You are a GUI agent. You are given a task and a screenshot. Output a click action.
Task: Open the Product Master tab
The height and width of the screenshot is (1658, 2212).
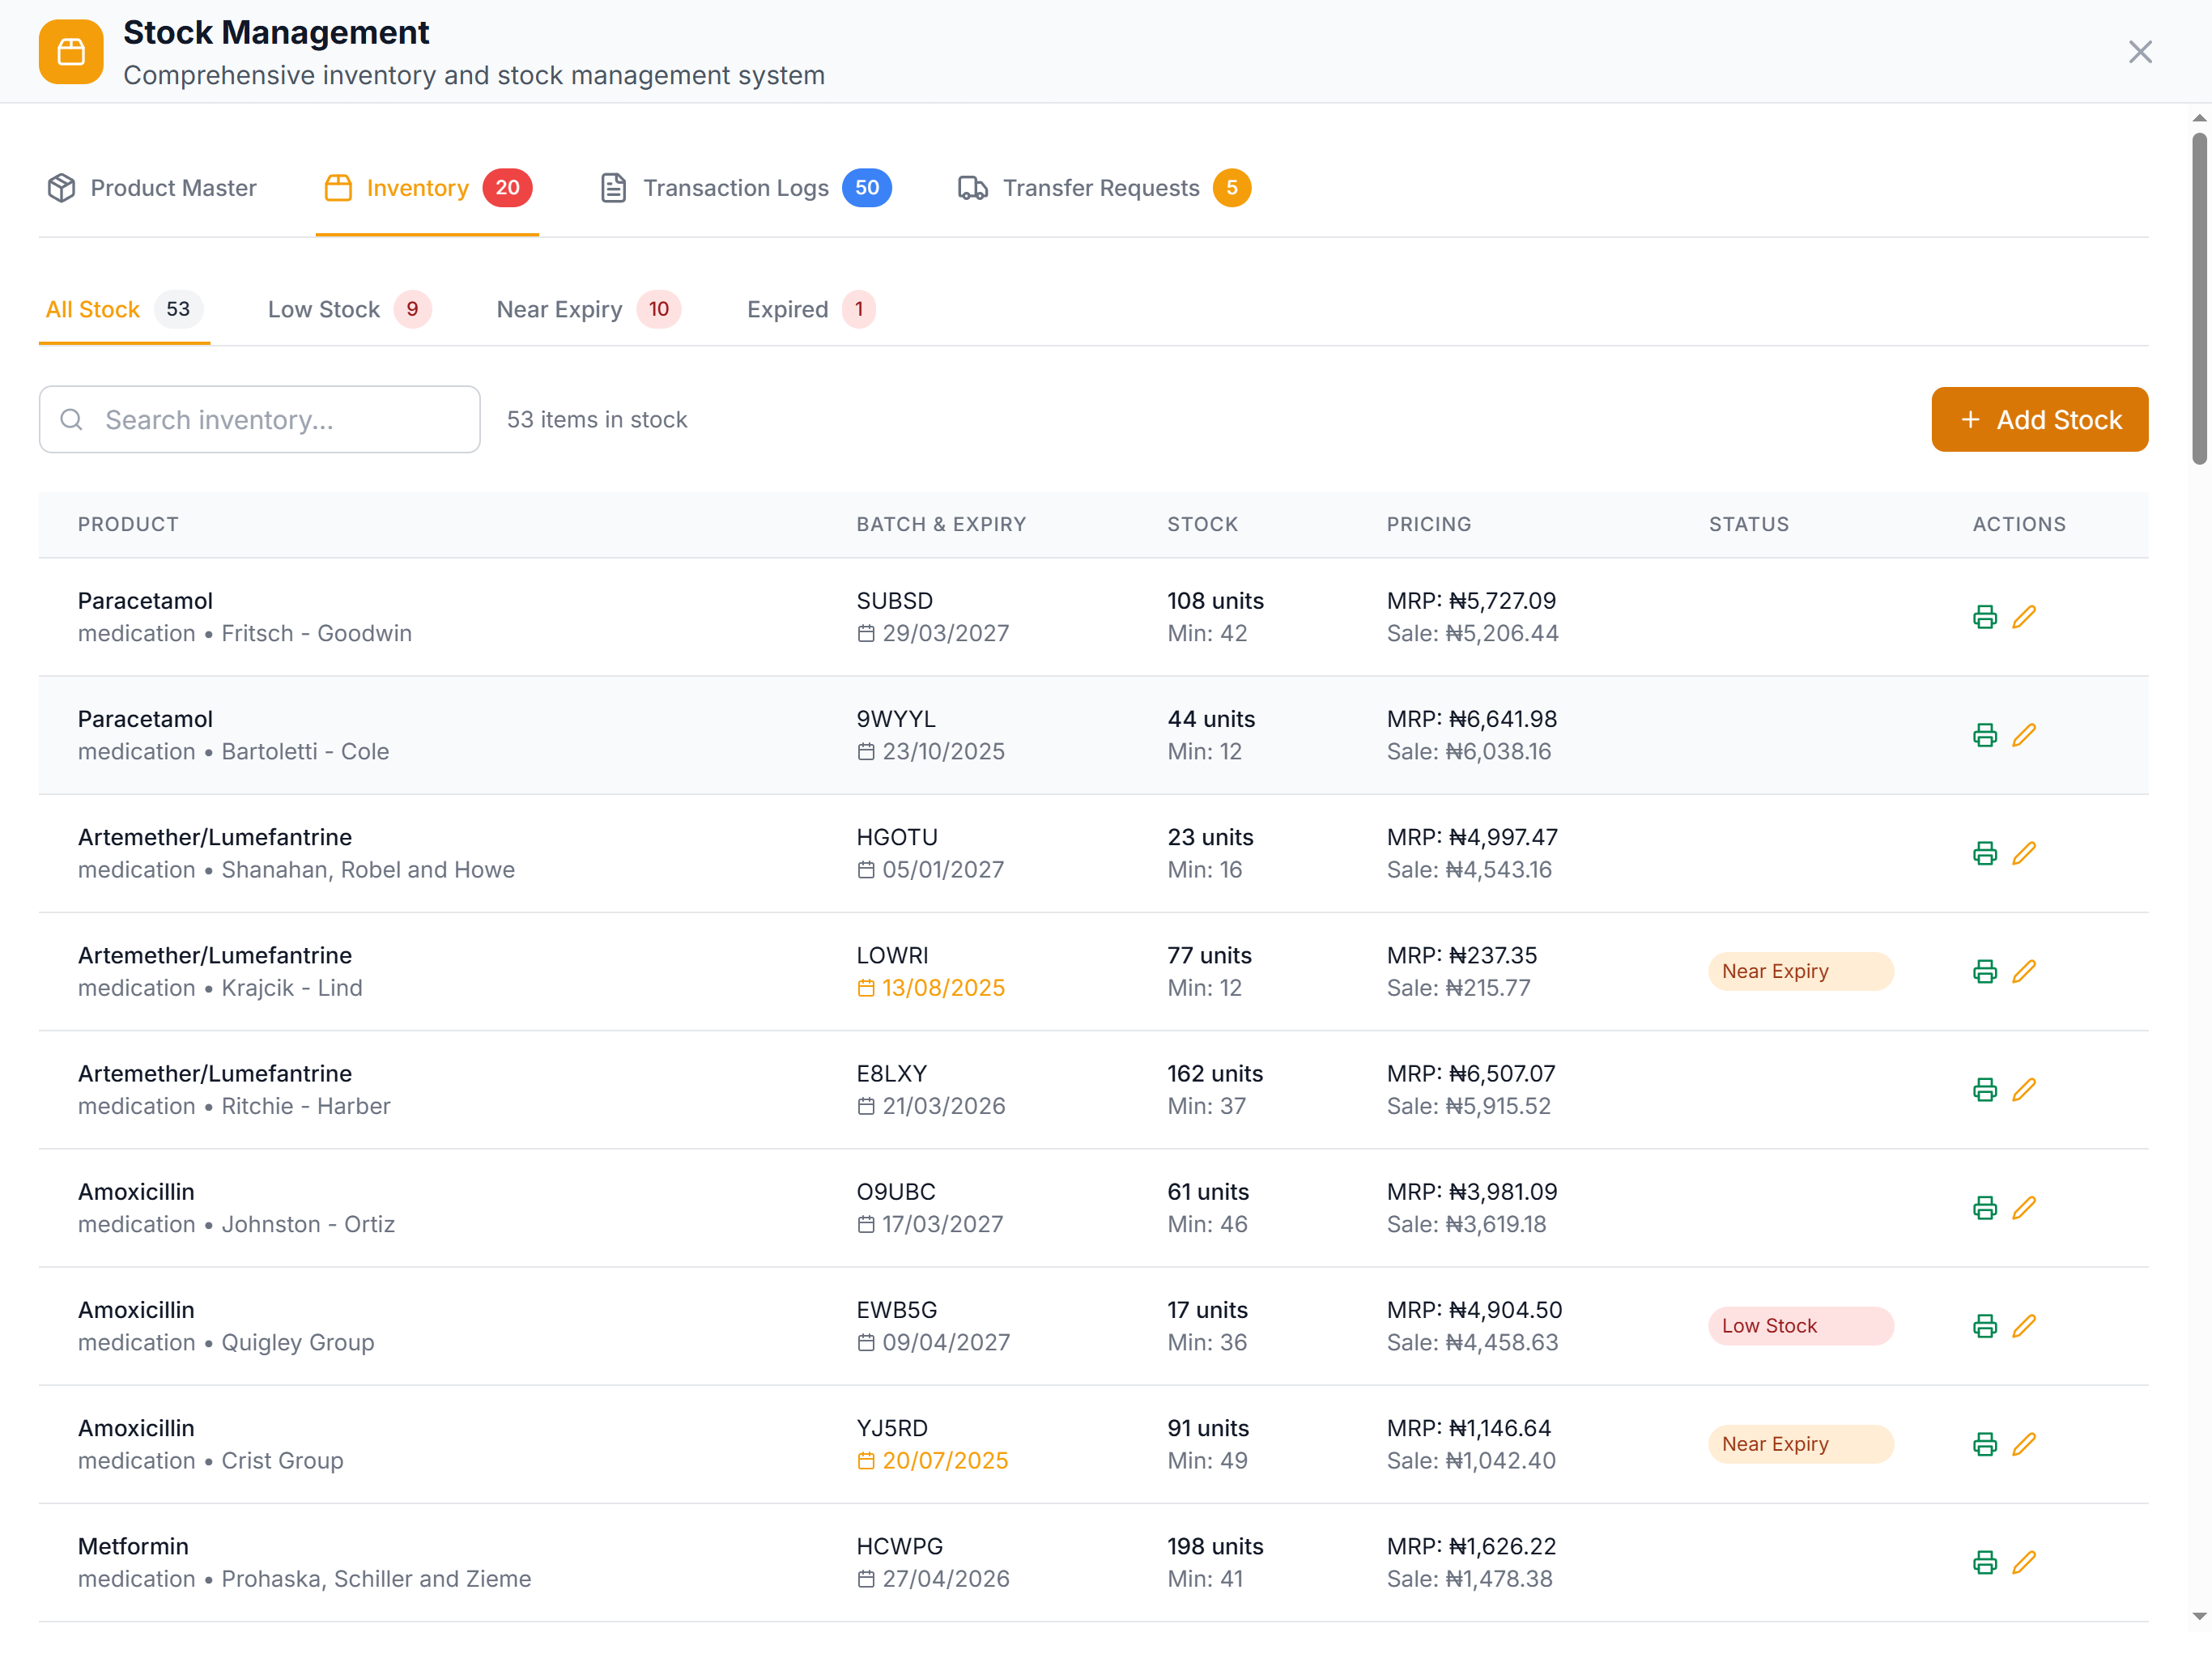152,188
